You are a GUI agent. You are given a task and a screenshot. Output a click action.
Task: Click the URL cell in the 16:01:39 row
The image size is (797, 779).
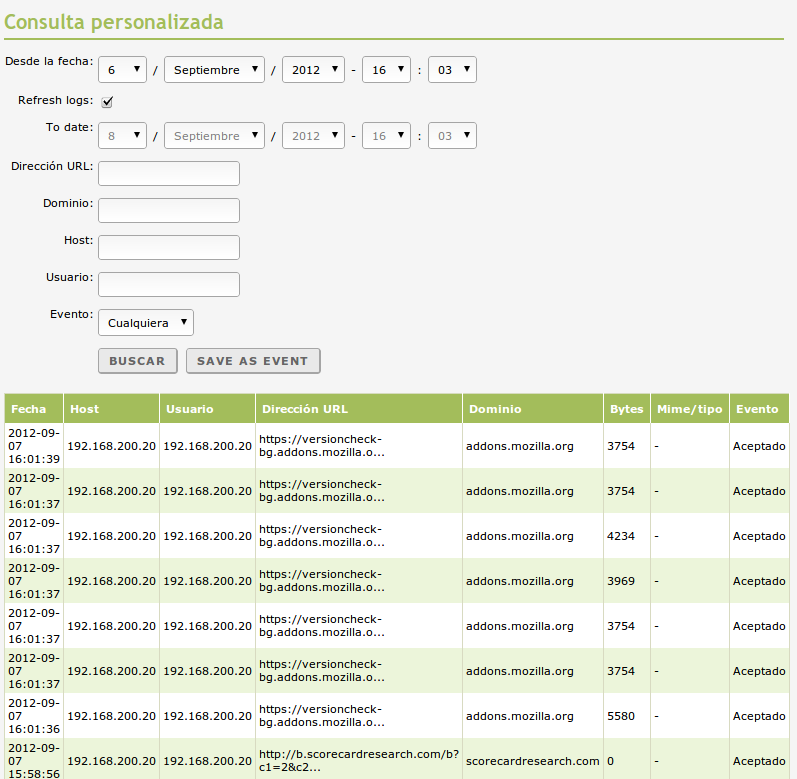point(359,446)
